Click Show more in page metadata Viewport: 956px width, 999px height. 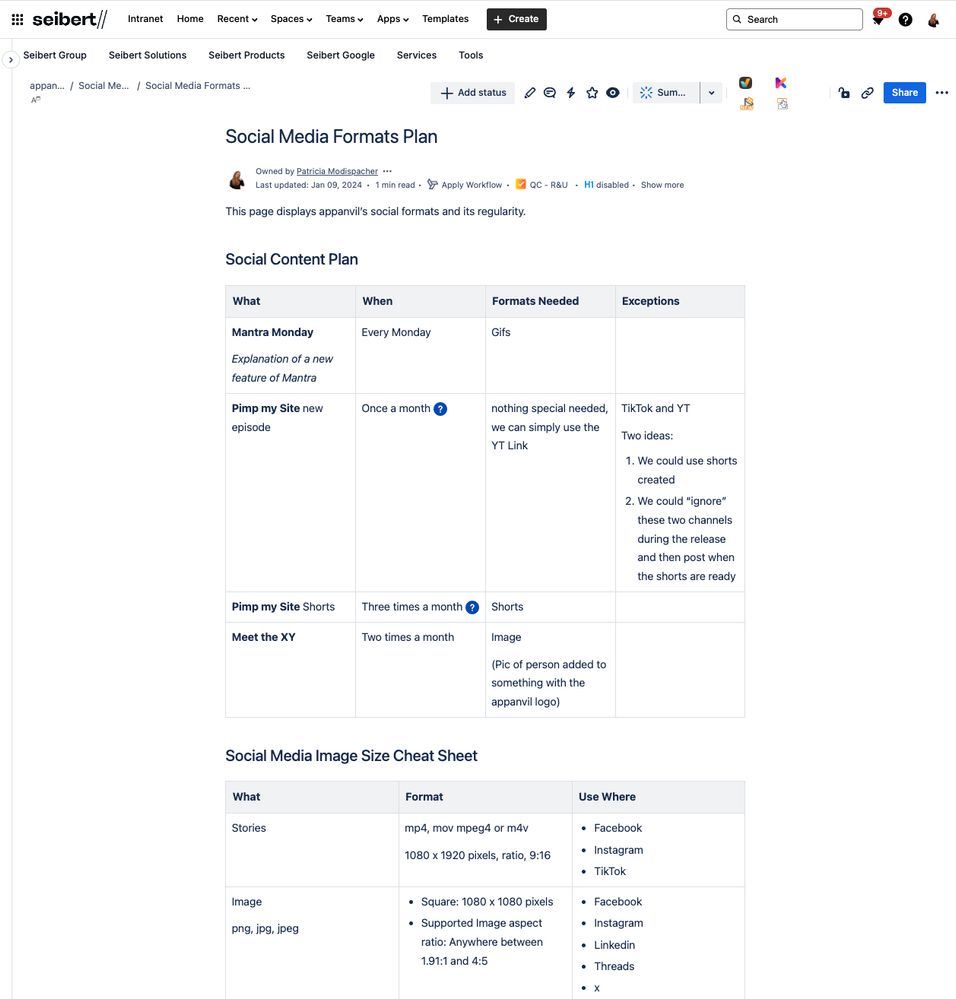(662, 185)
